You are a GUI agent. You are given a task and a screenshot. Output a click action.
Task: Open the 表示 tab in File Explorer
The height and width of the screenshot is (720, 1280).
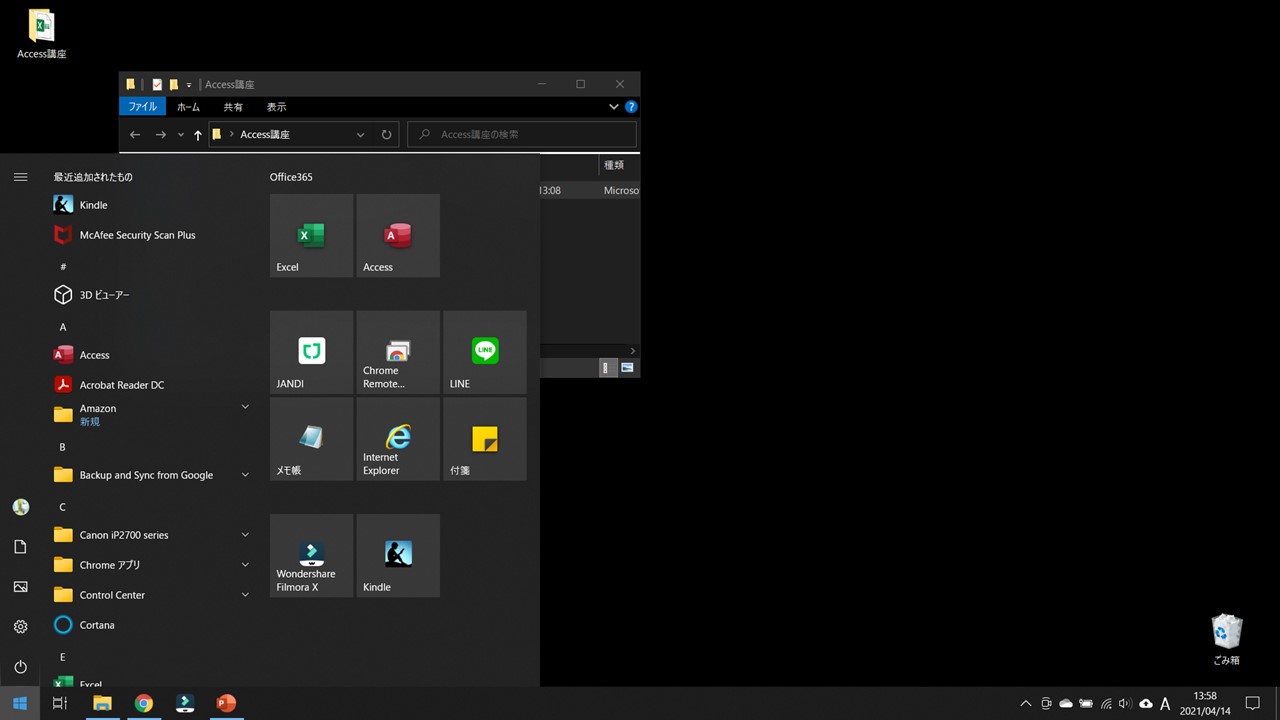coord(276,107)
